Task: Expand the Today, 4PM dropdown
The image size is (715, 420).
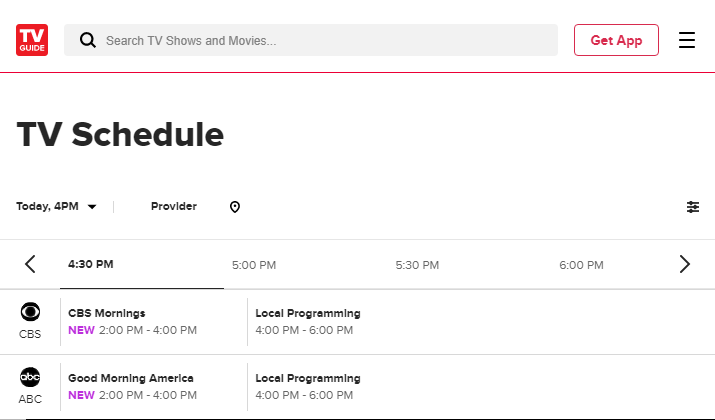Action: pos(57,207)
